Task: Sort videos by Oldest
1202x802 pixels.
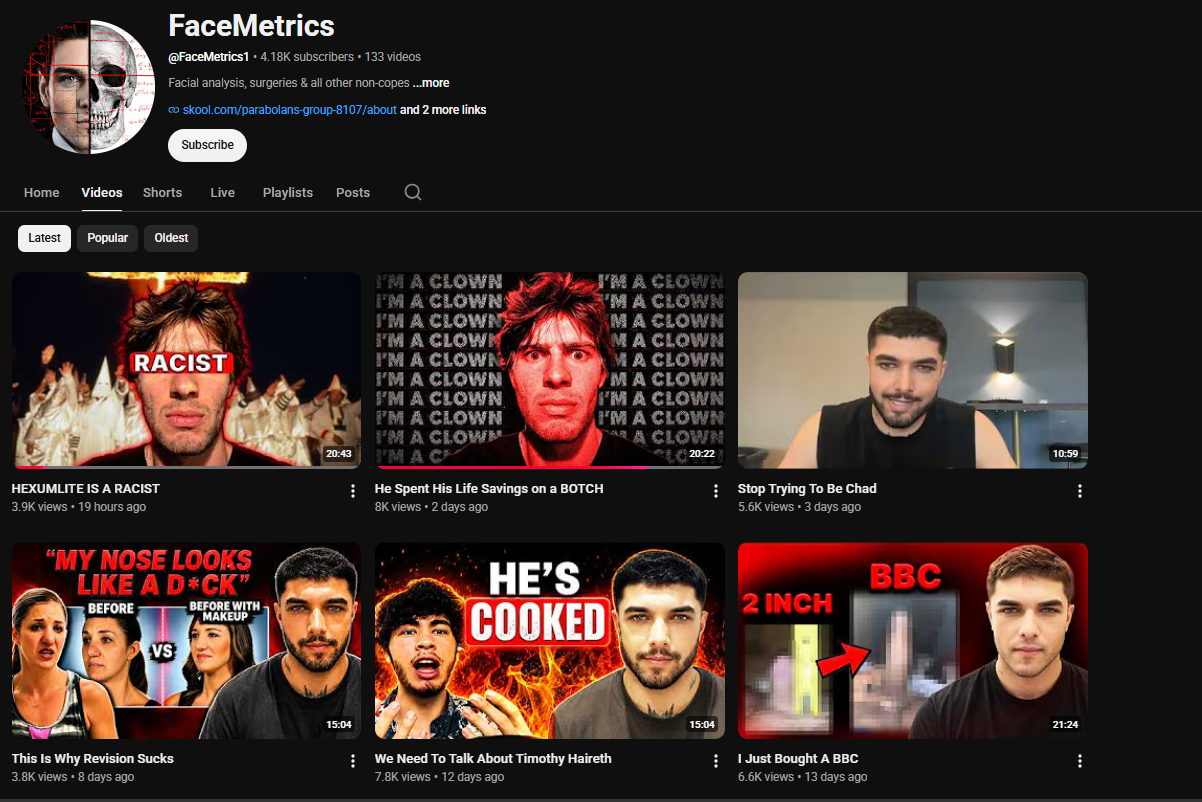Action: pyautogui.click(x=171, y=238)
